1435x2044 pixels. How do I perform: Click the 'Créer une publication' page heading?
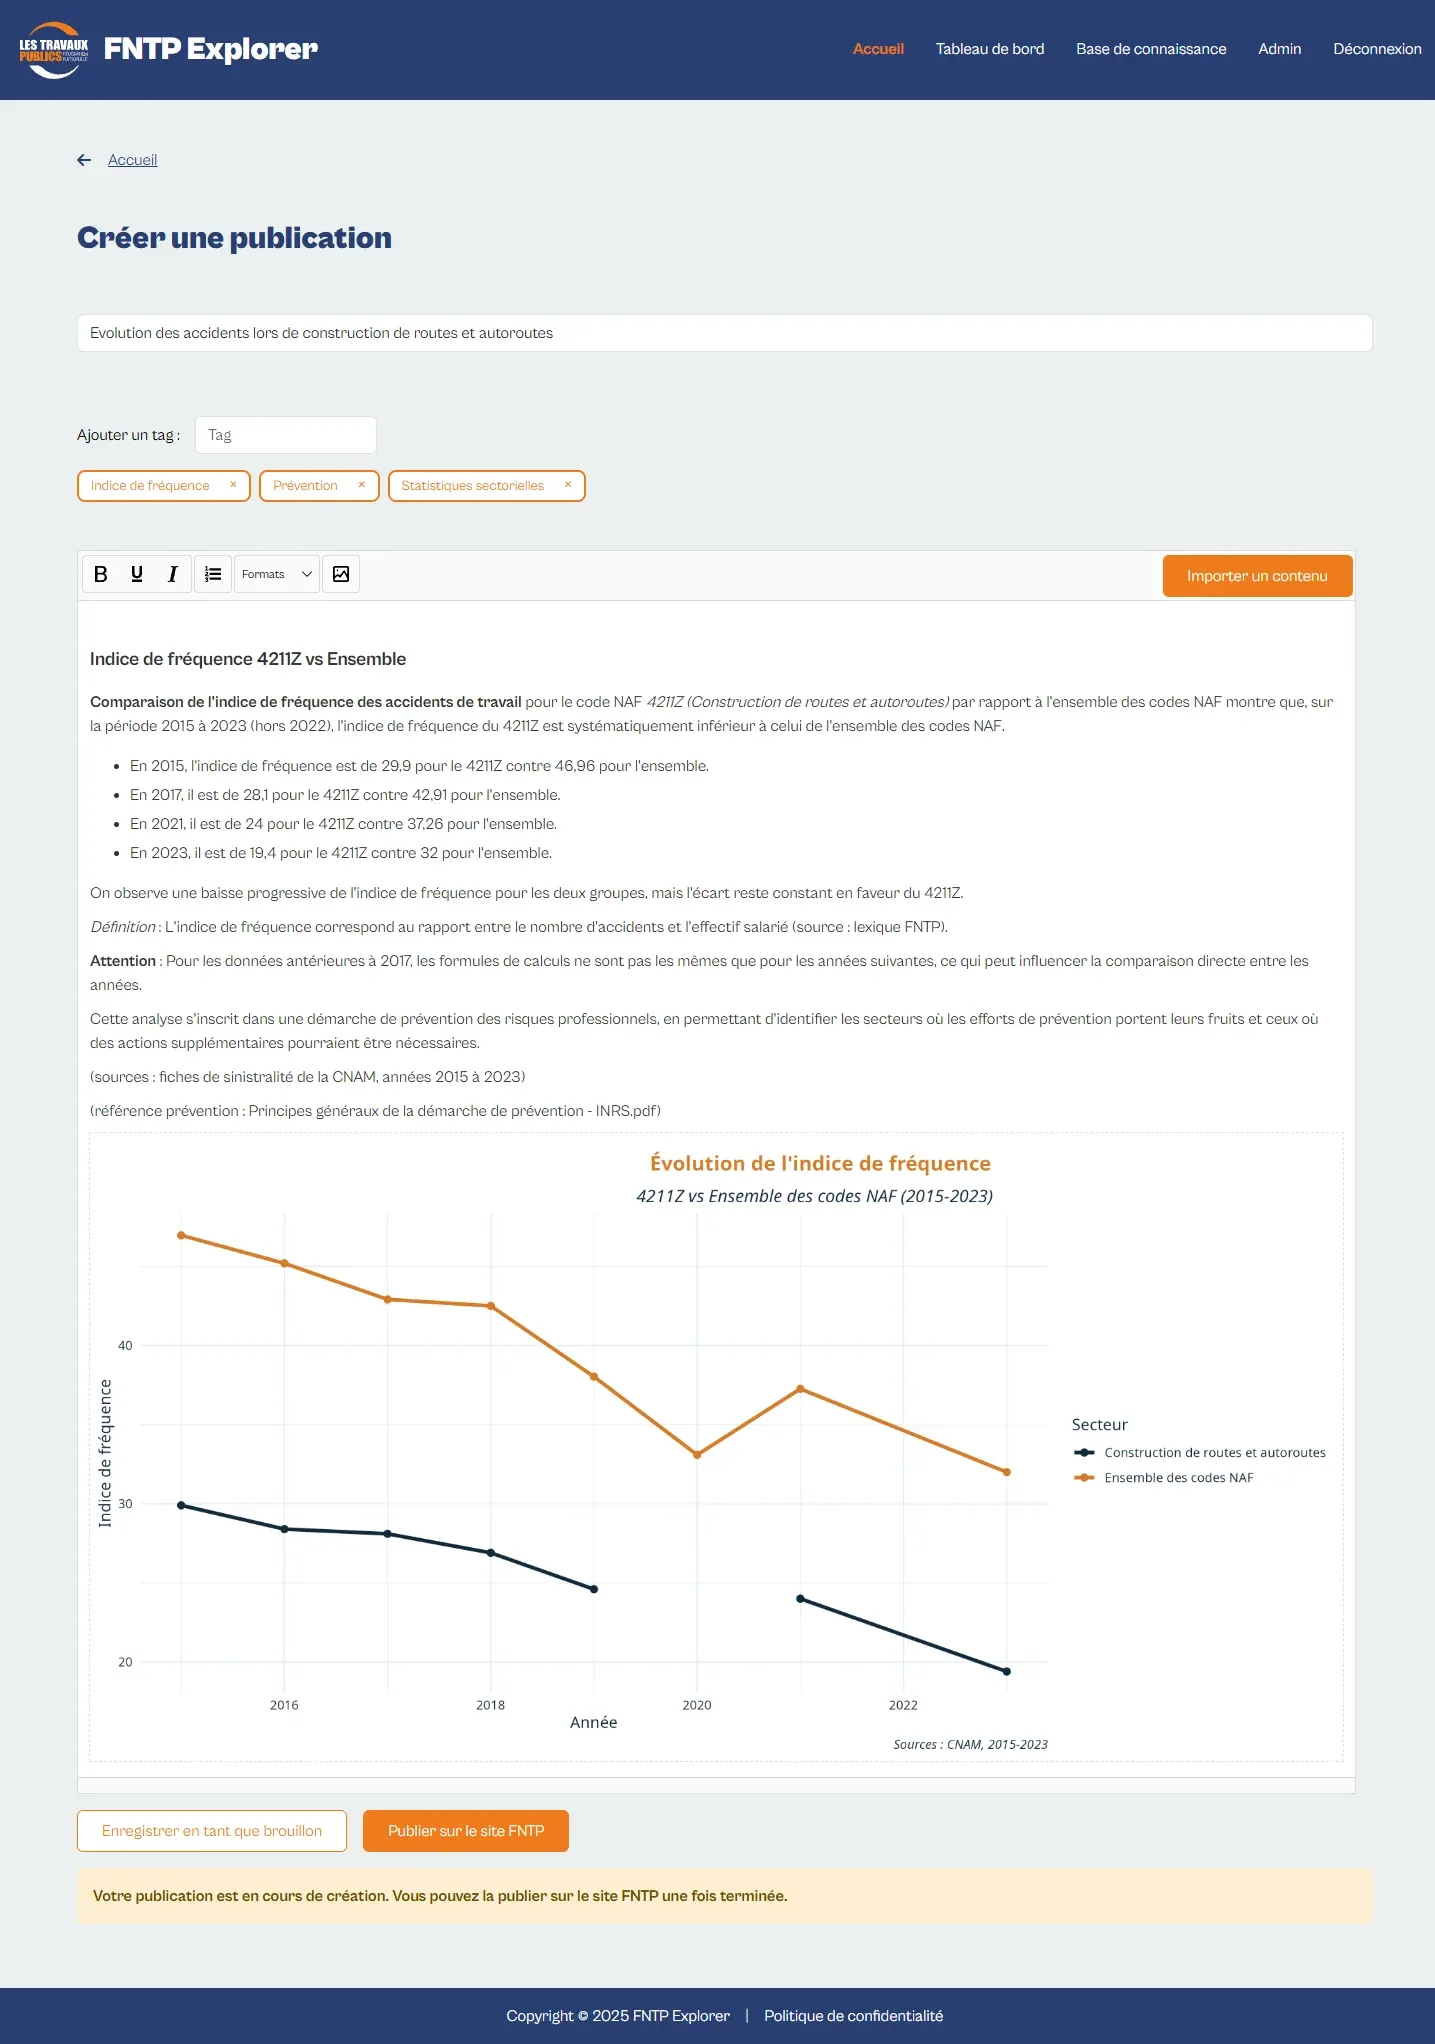[234, 238]
